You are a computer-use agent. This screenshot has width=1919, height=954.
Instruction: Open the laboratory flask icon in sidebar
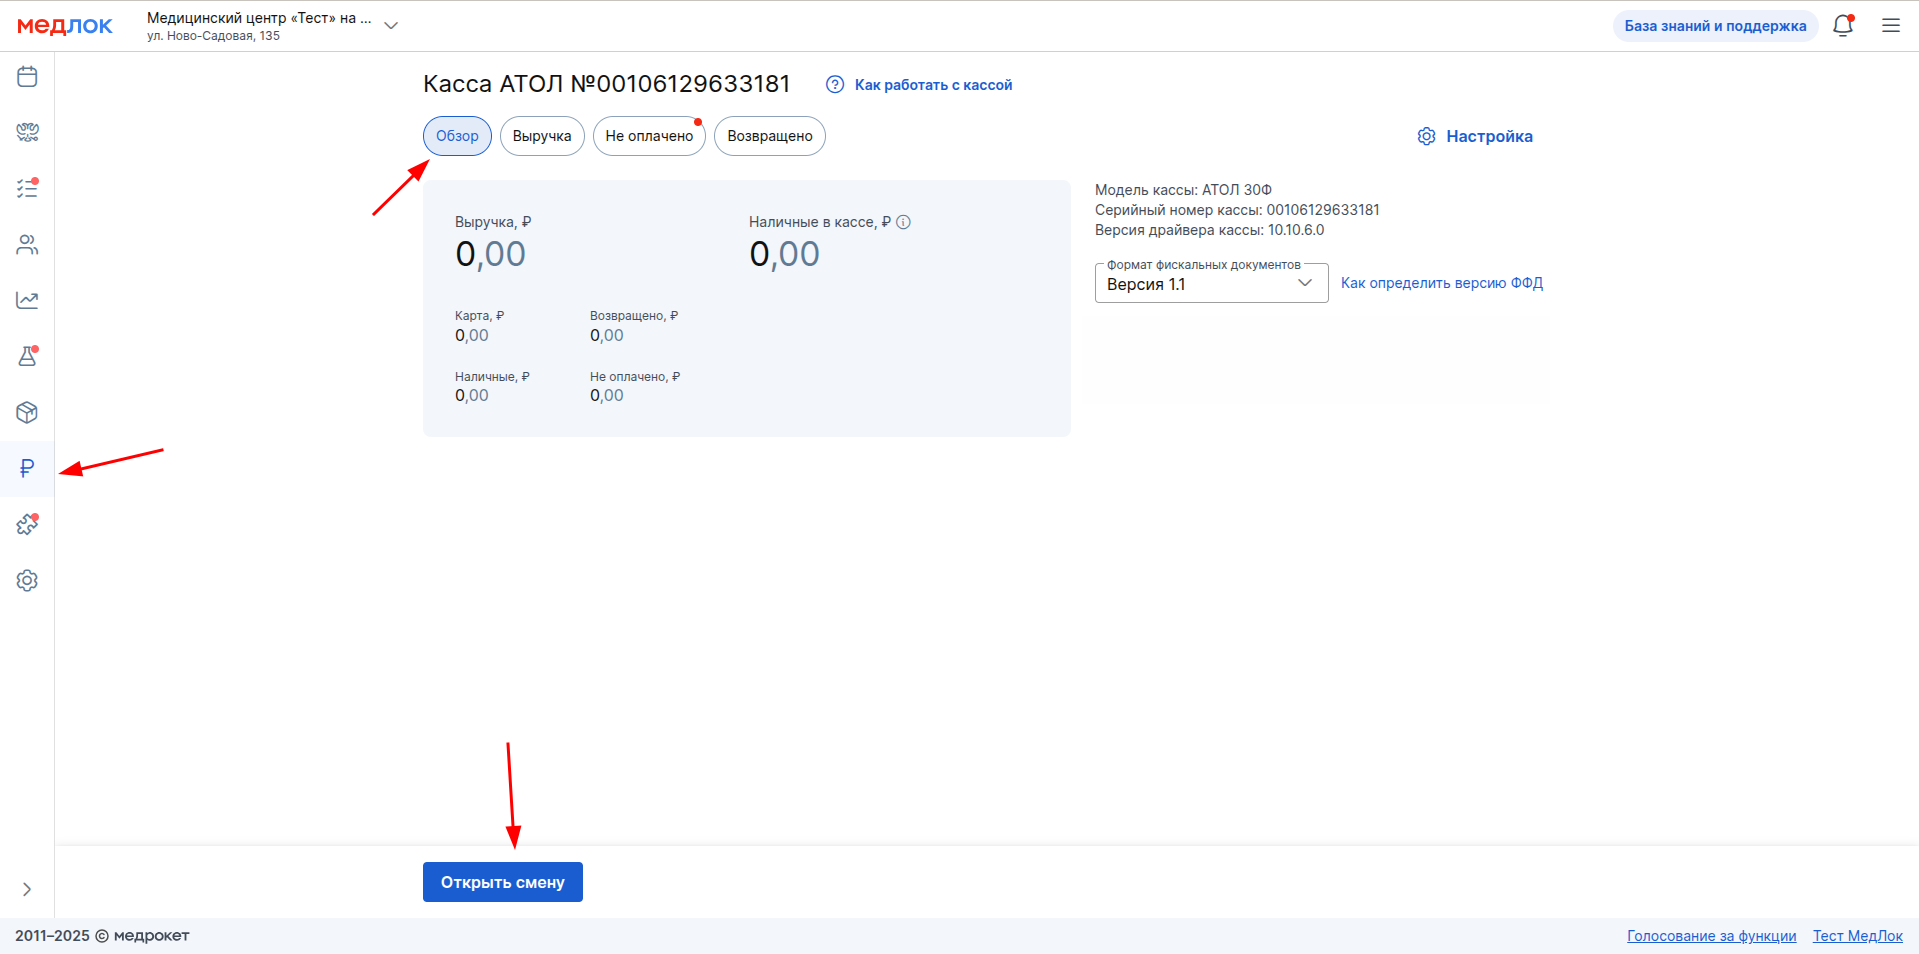(27, 356)
